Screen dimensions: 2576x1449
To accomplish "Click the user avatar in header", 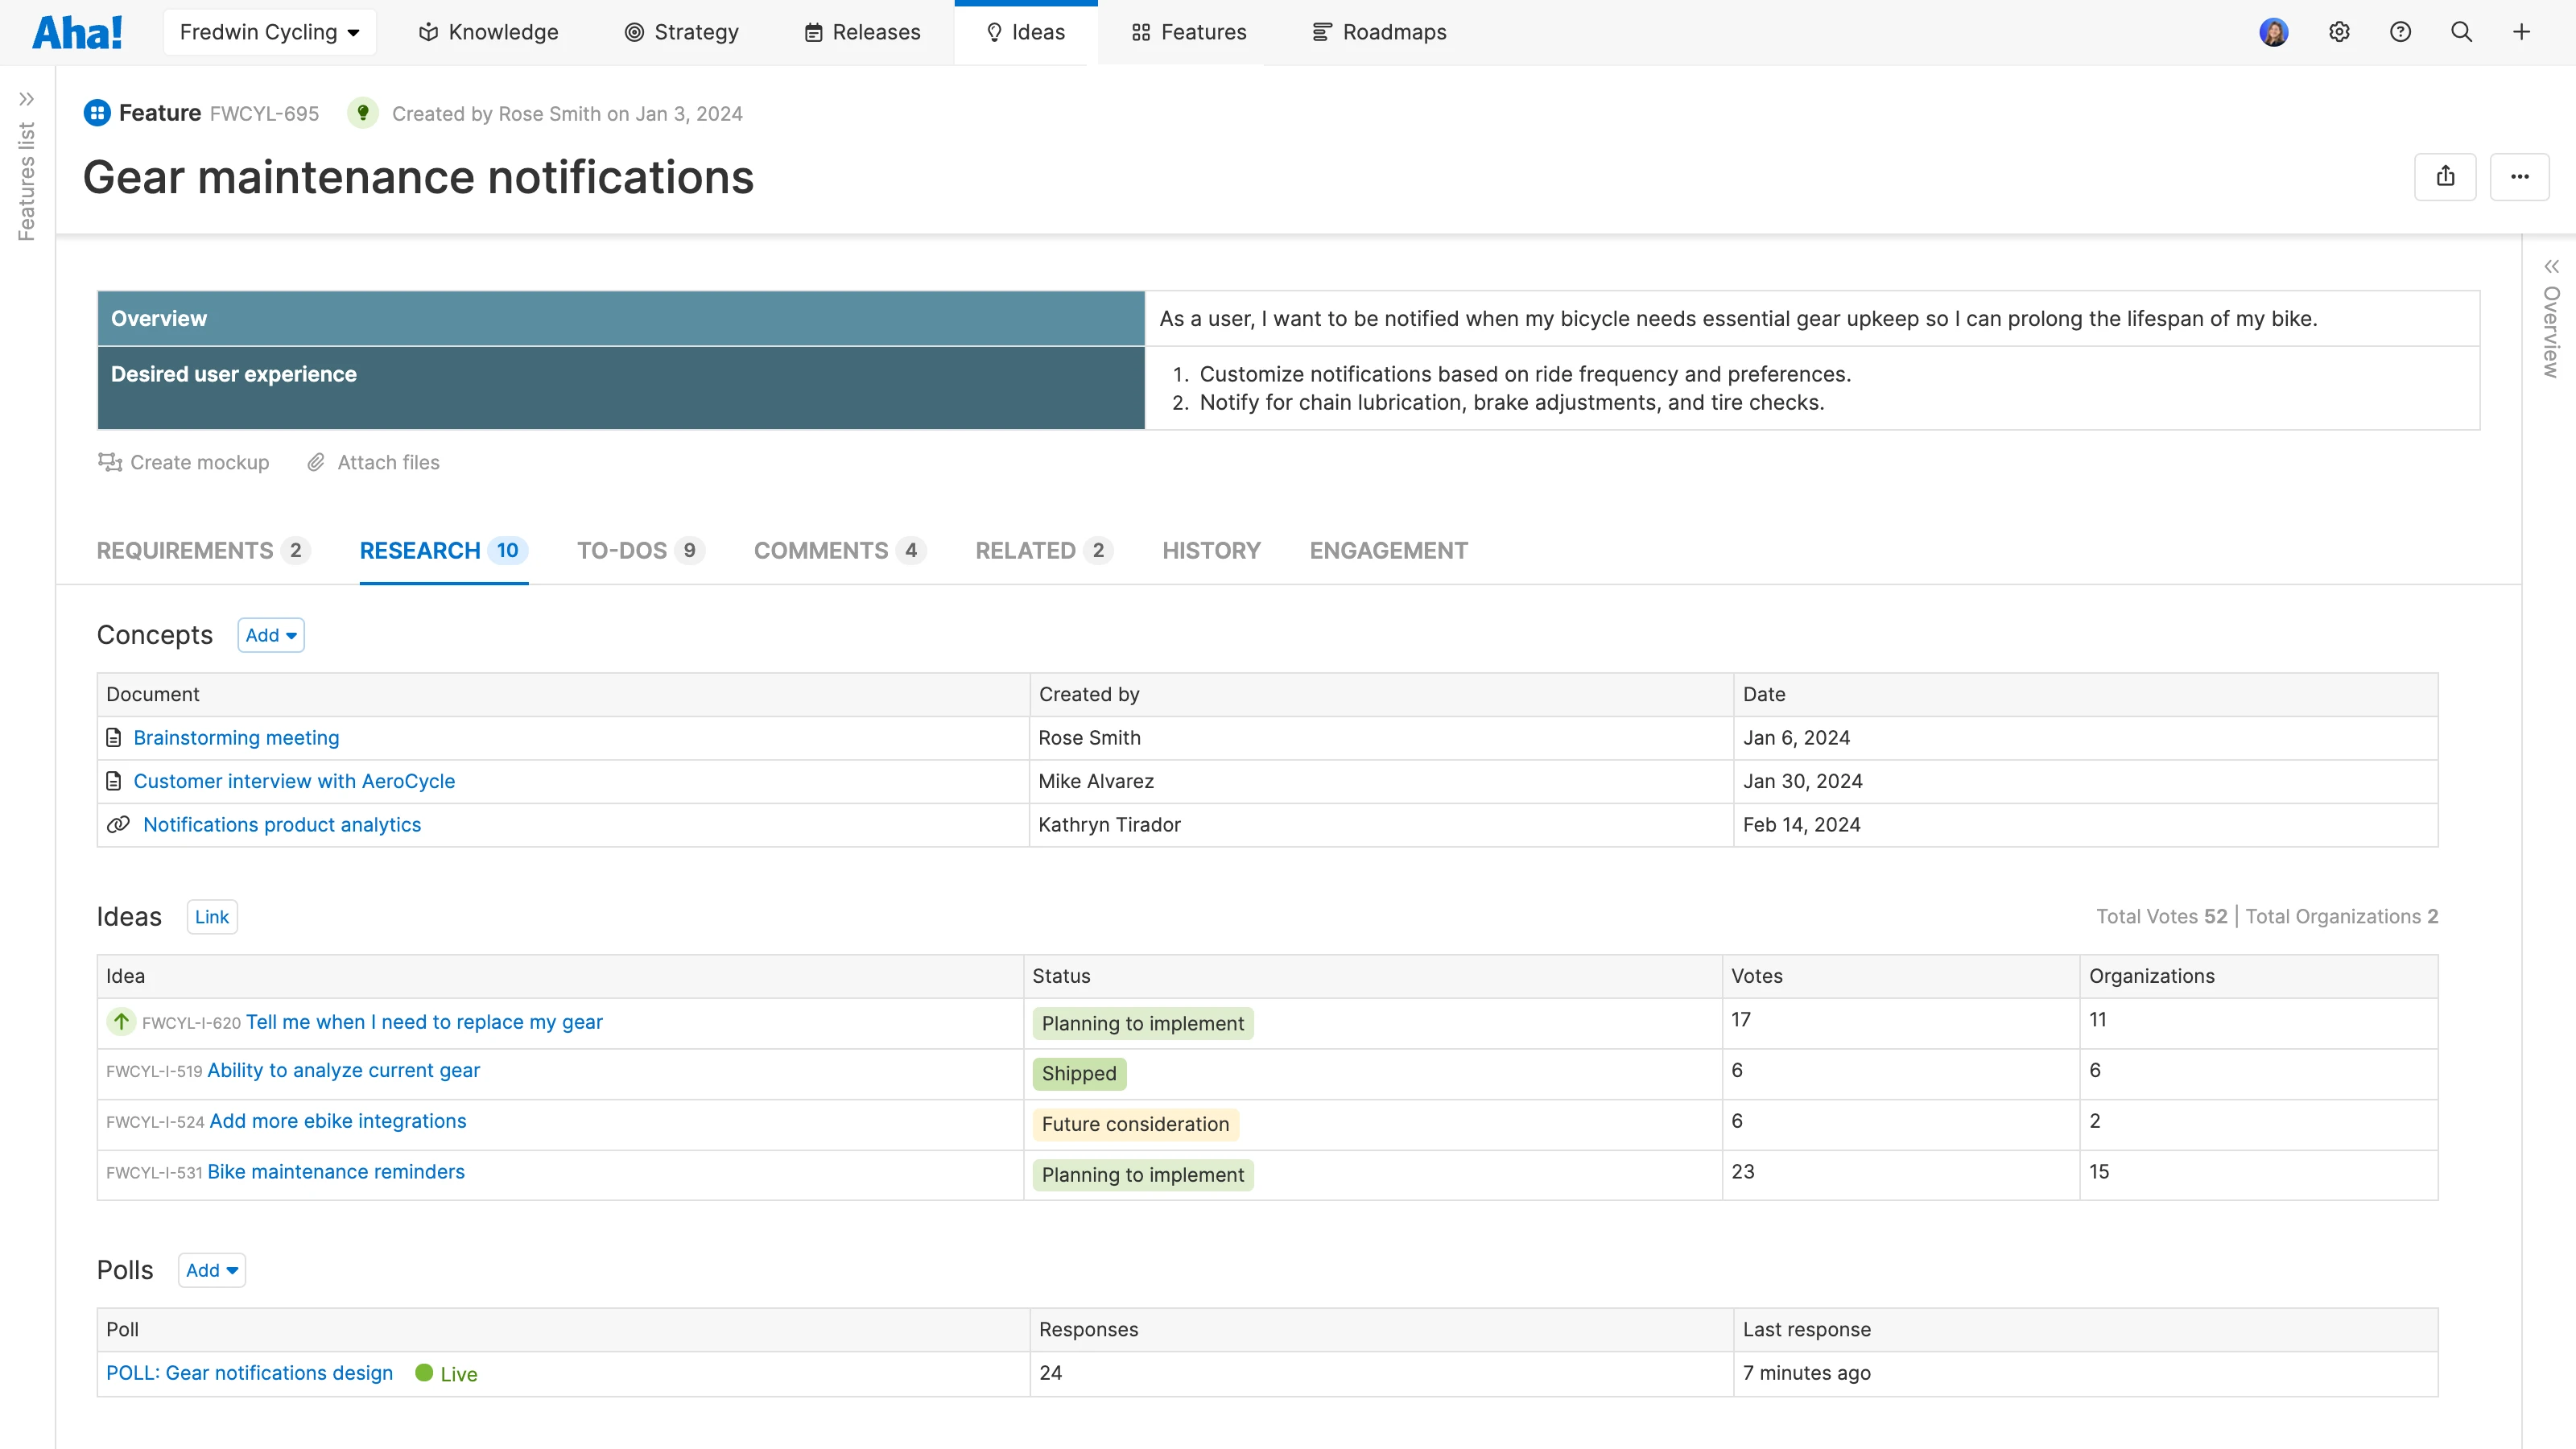I will coord(2273,32).
